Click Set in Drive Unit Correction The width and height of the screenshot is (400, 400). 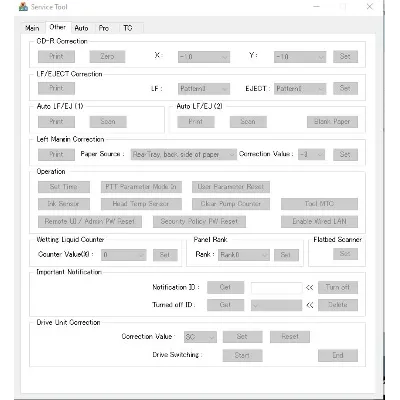(242, 337)
